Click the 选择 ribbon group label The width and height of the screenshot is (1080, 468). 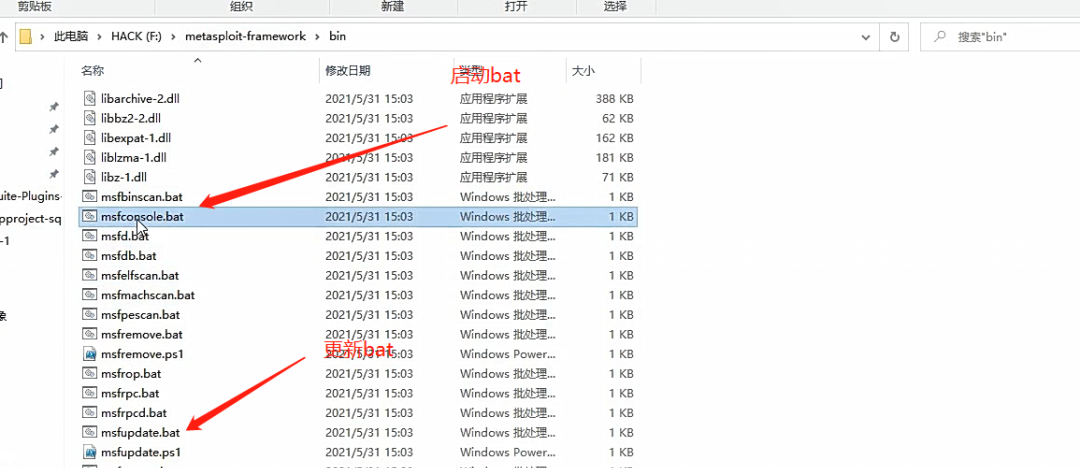pos(615,7)
